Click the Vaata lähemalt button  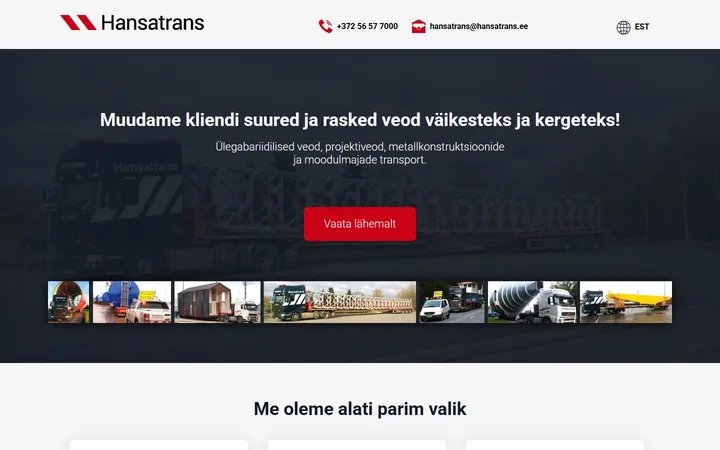click(x=360, y=224)
